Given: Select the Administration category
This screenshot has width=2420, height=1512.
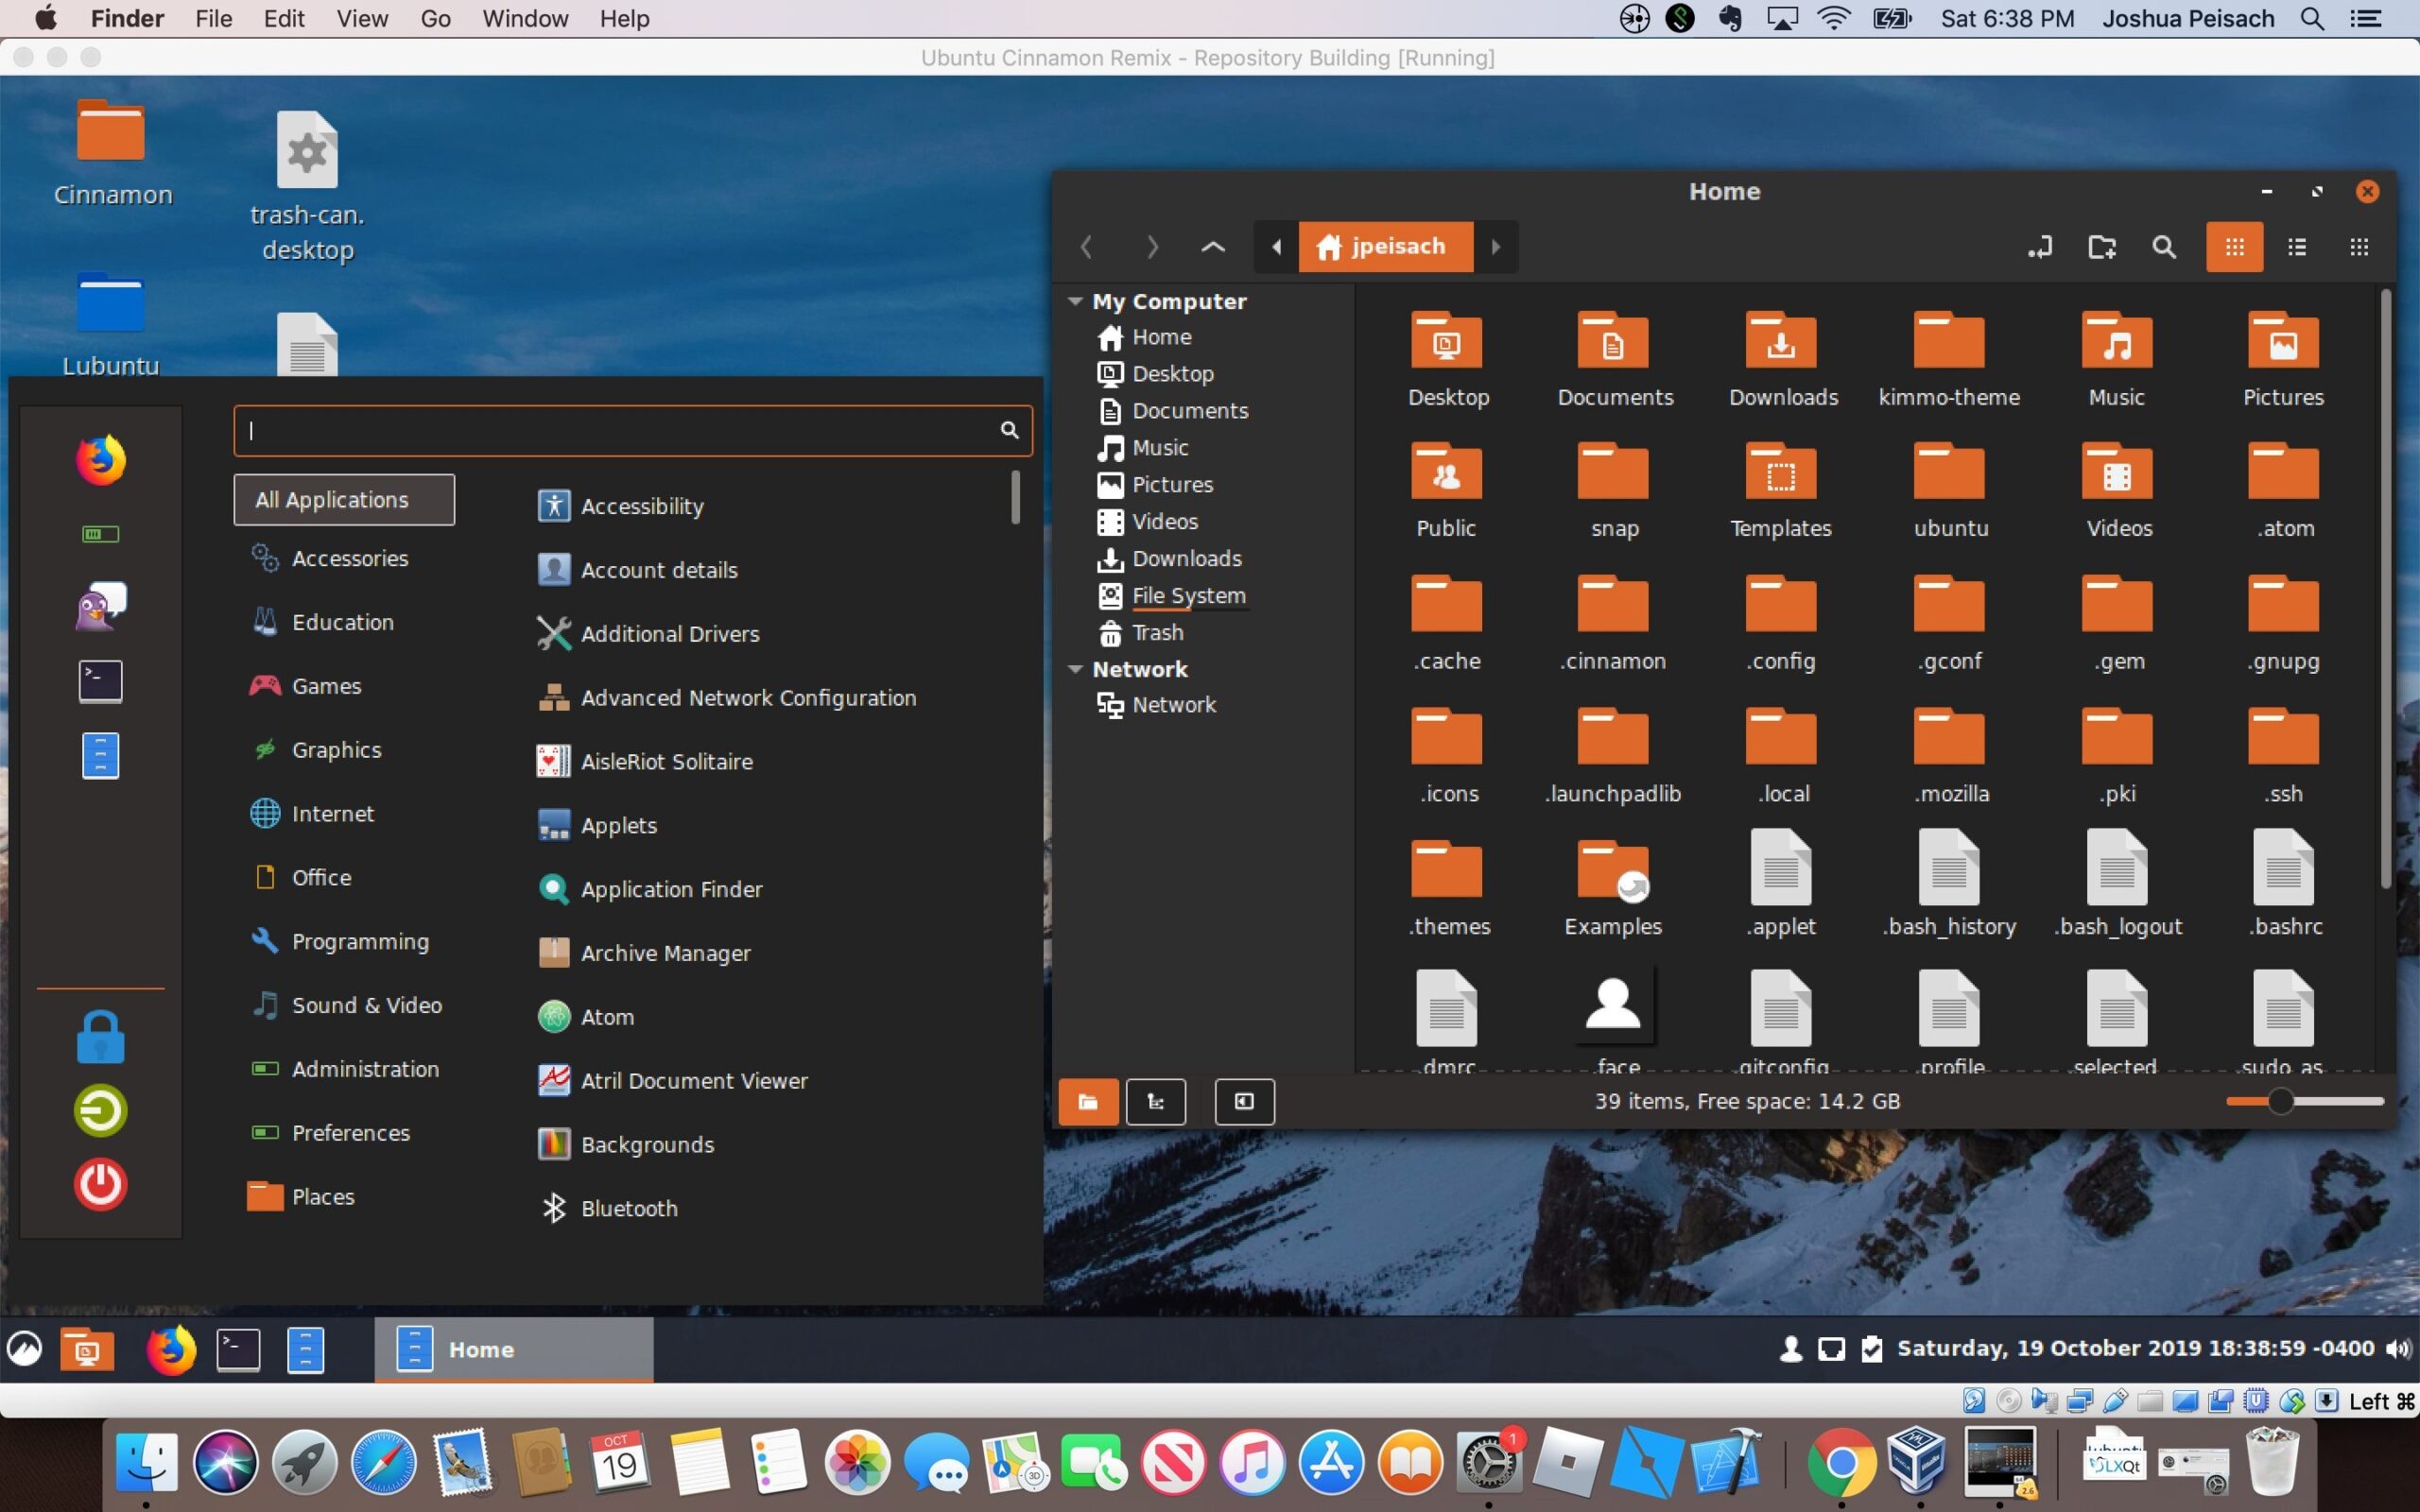Looking at the screenshot, I should click(344, 1069).
